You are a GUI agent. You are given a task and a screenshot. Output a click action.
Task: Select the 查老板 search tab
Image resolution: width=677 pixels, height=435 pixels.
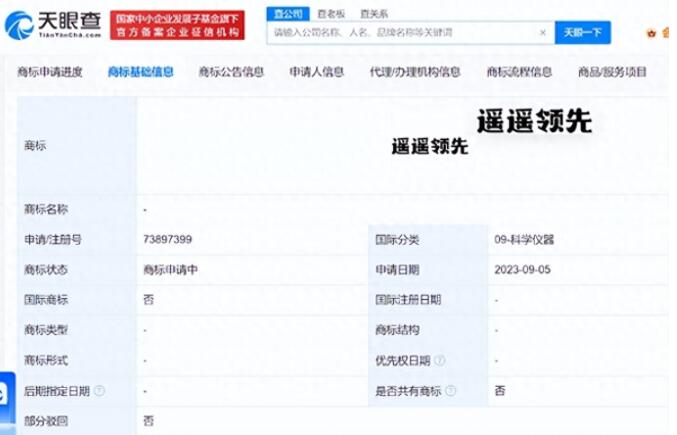coord(331,14)
